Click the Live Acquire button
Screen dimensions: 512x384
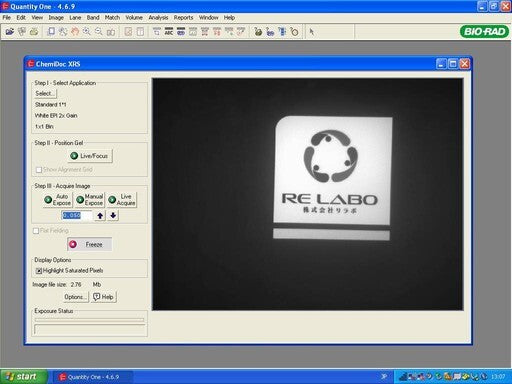click(x=122, y=200)
